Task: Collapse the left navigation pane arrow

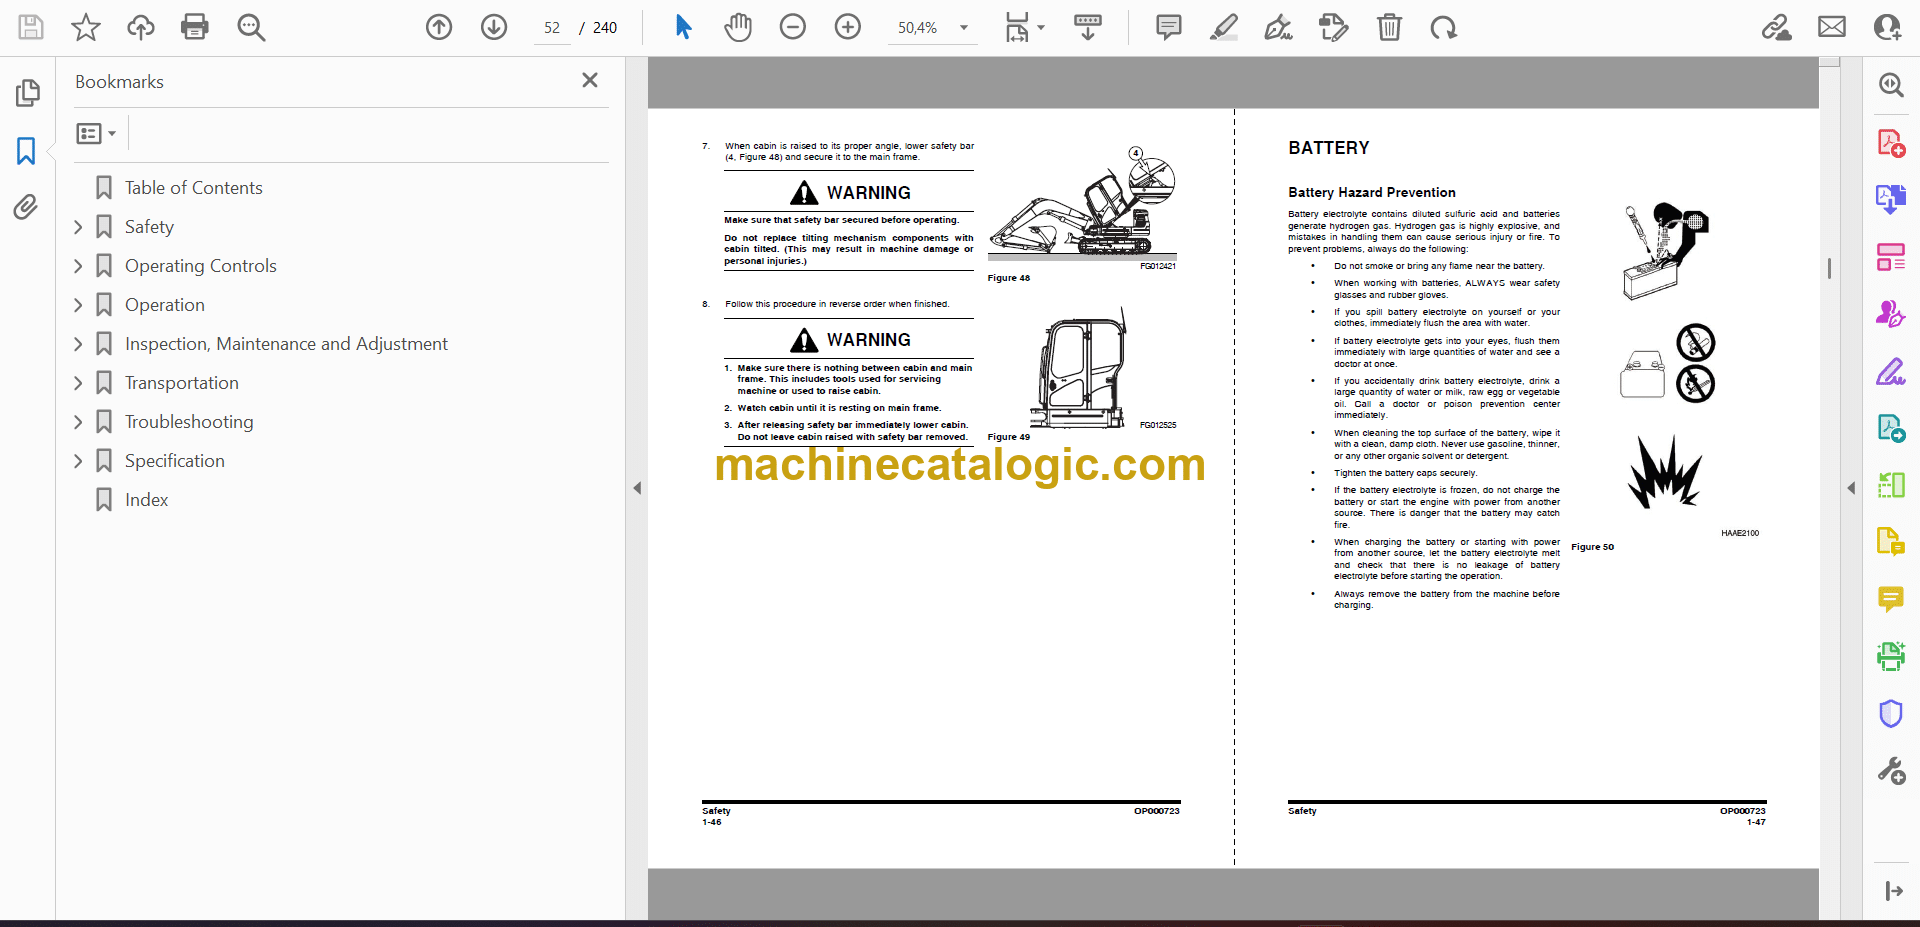Action: [x=637, y=488]
